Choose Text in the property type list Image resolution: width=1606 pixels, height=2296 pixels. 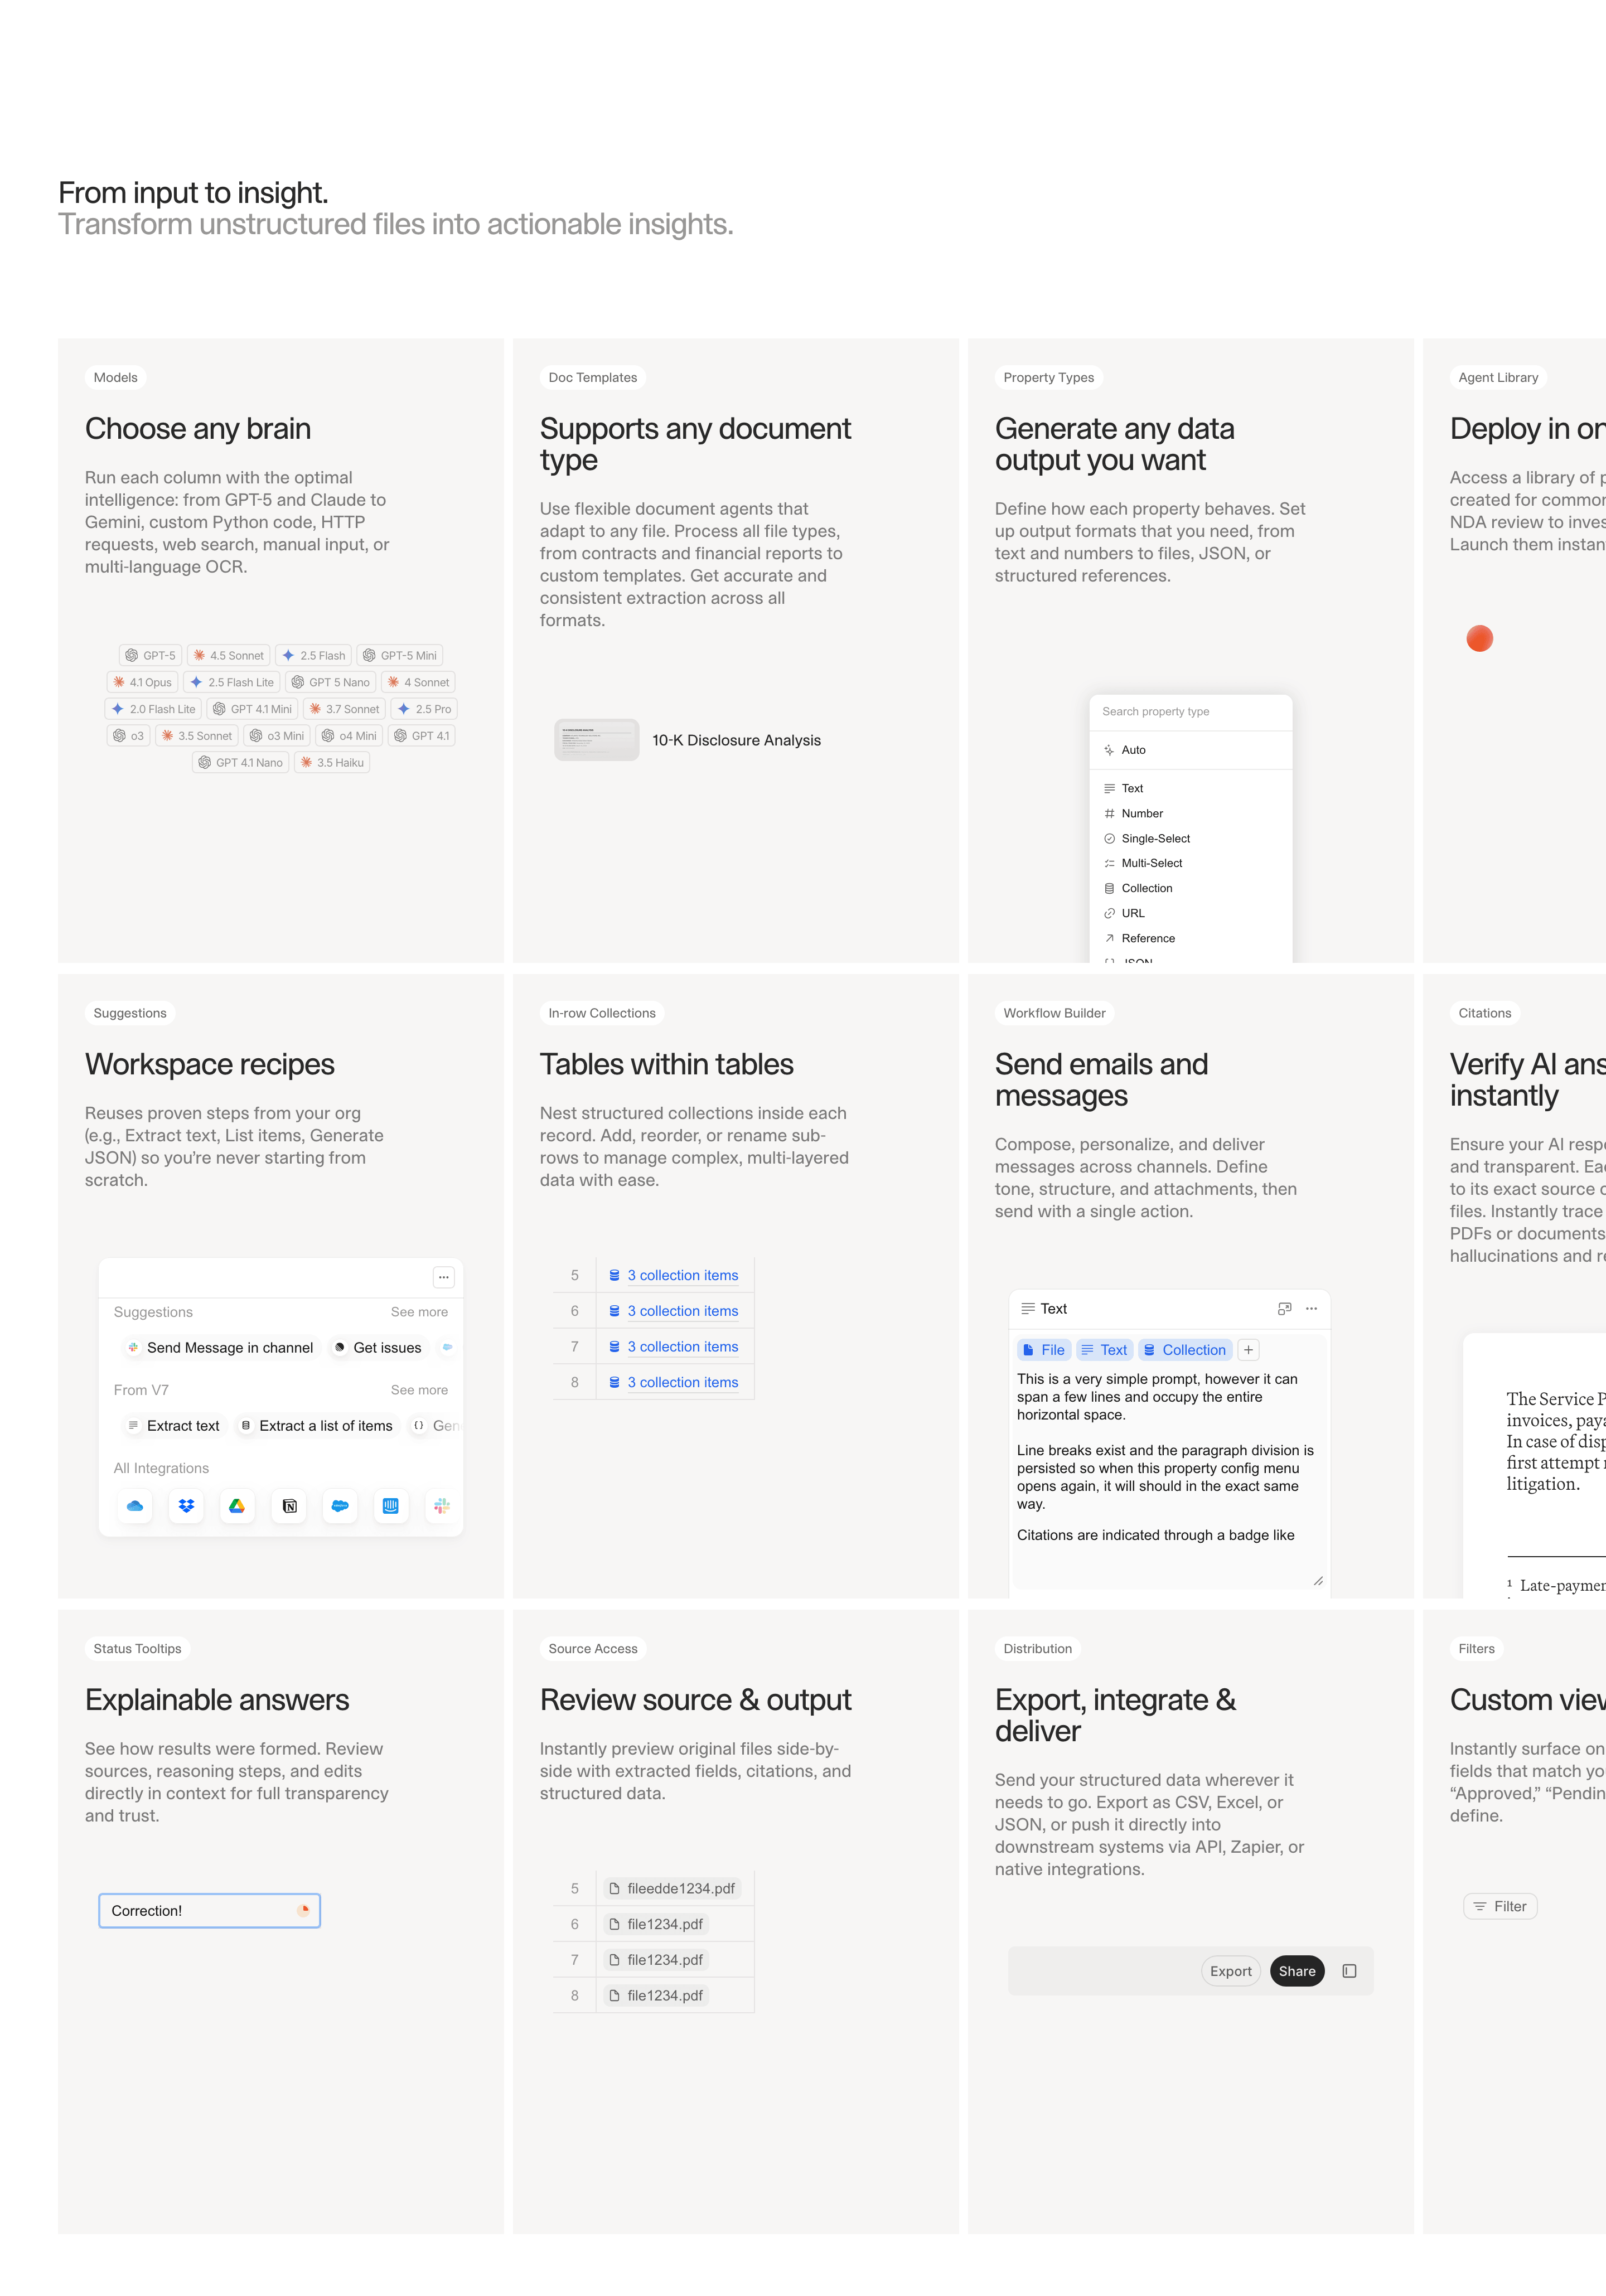pos(1190,789)
